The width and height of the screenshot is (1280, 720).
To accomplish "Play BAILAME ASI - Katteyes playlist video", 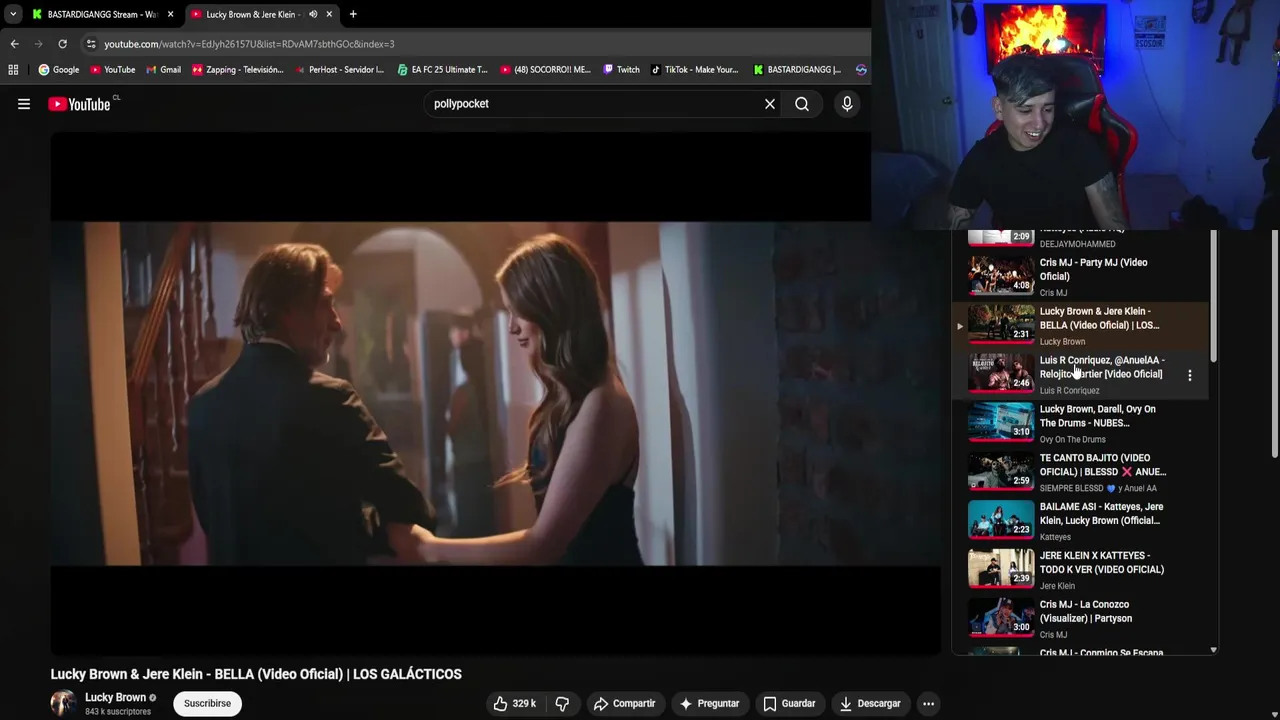I will pos(1080,522).
